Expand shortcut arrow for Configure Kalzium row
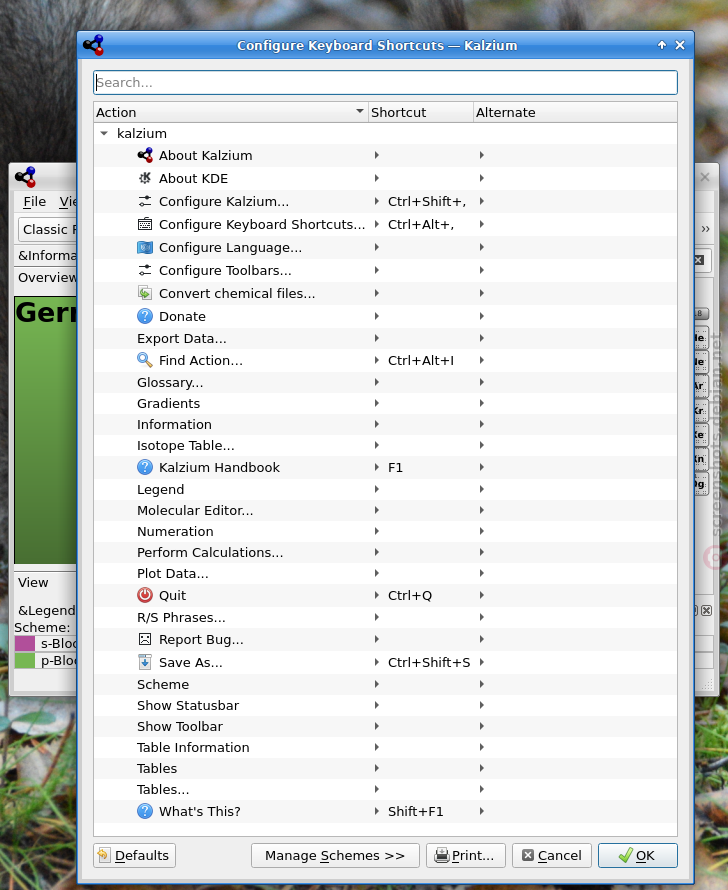The height and width of the screenshot is (890, 728). click(377, 201)
